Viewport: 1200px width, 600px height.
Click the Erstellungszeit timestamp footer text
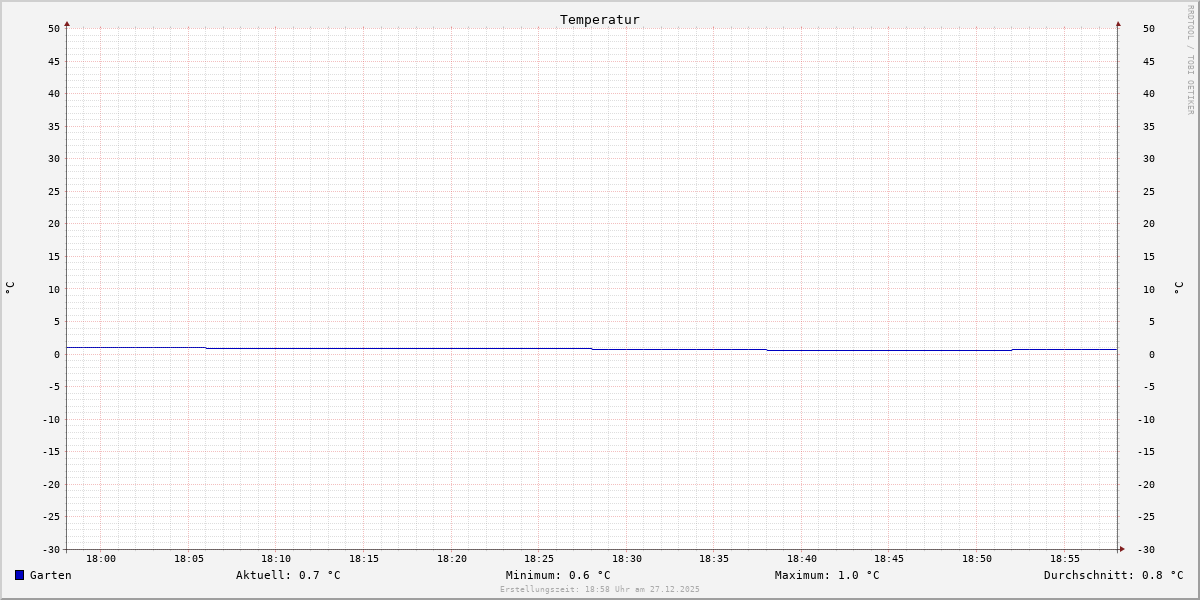pyautogui.click(x=600, y=589)
